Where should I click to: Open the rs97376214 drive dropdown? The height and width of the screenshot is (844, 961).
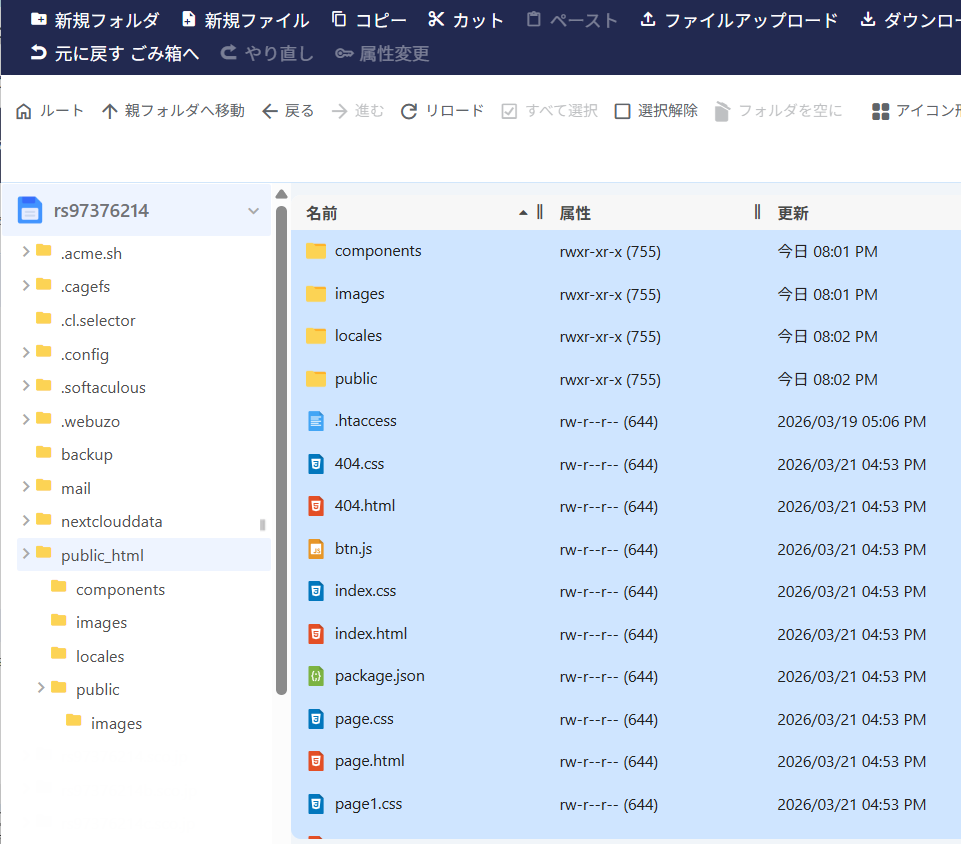coord(253,211)
